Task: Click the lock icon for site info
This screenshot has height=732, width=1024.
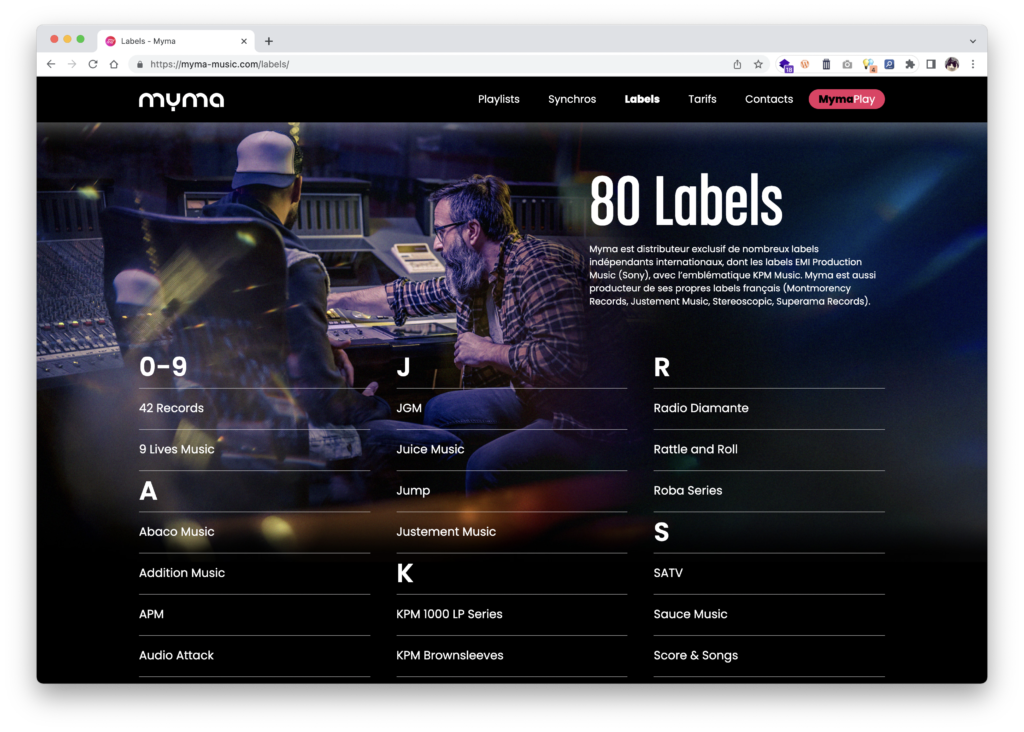Action: click(x=139, y=64)
